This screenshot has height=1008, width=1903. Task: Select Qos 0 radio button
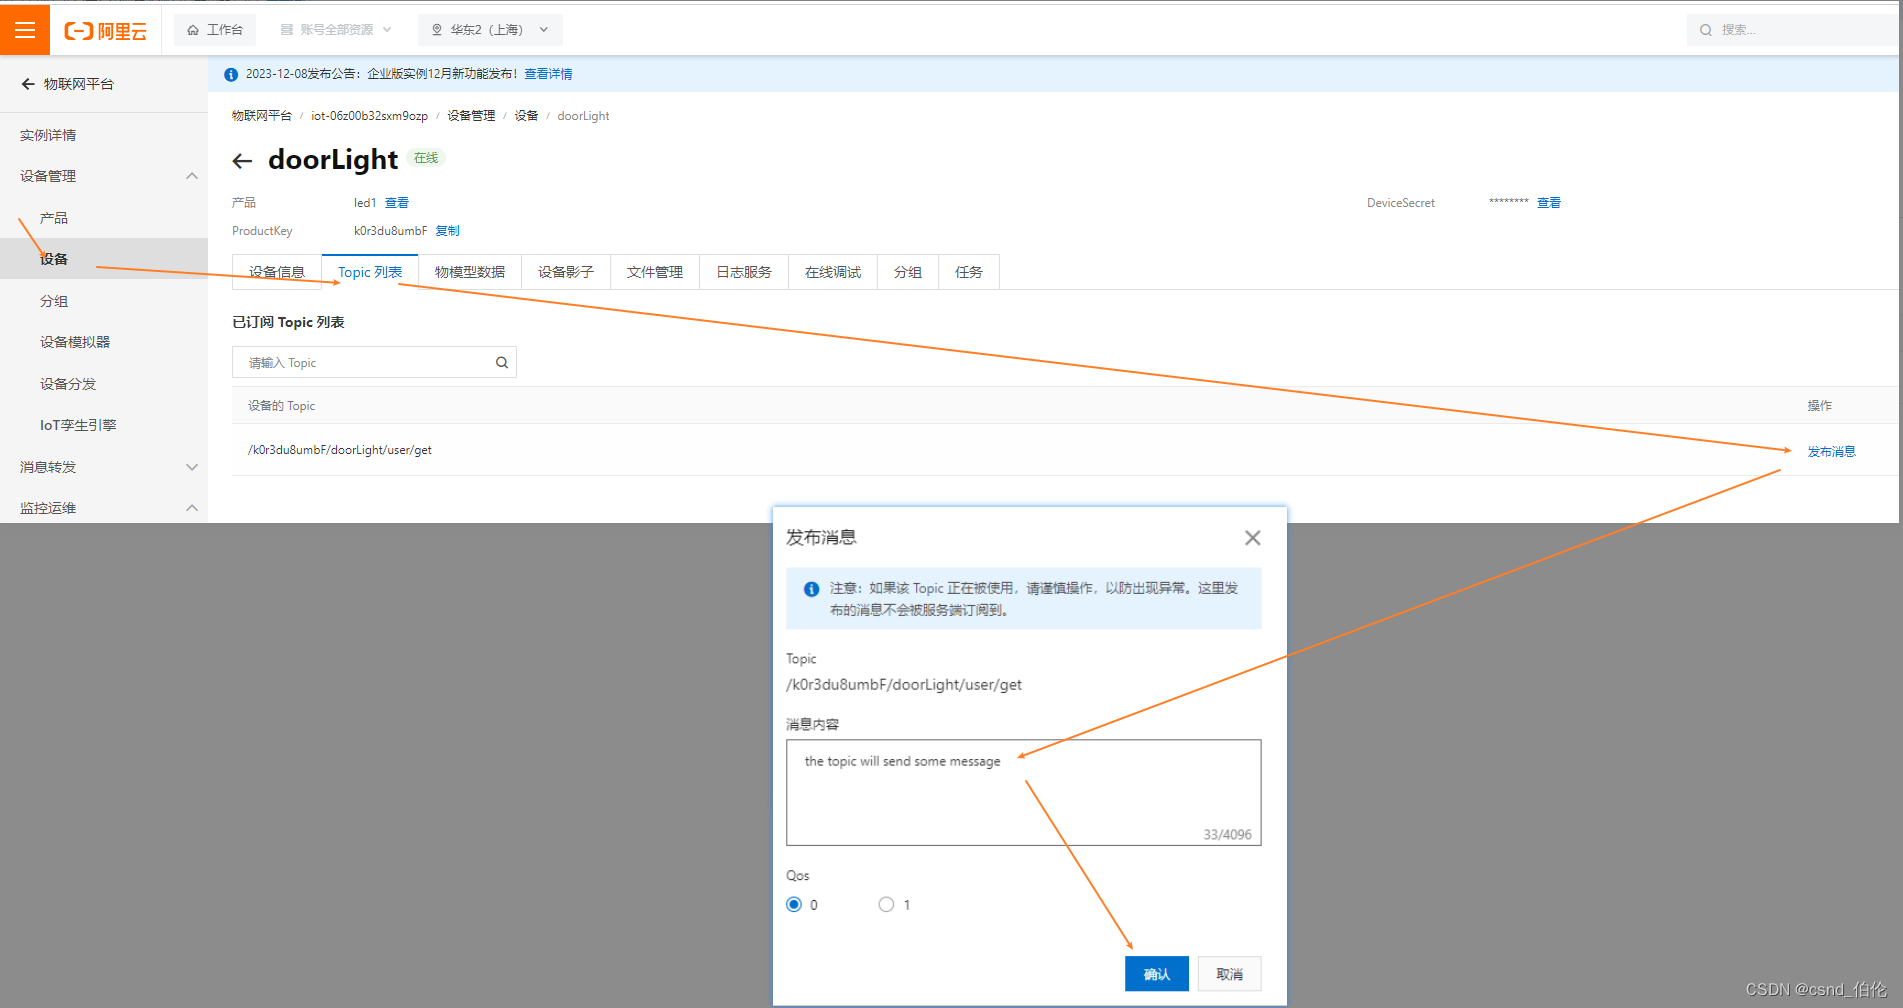tap(794, 904)
